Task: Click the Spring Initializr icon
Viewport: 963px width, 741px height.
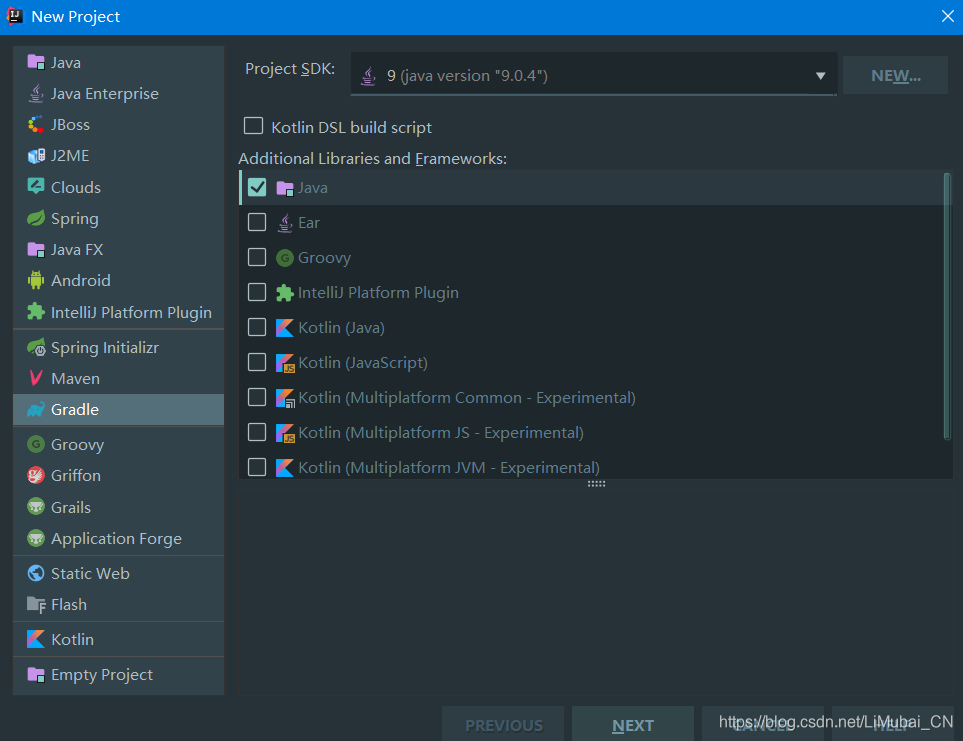Action: (36, 347)
